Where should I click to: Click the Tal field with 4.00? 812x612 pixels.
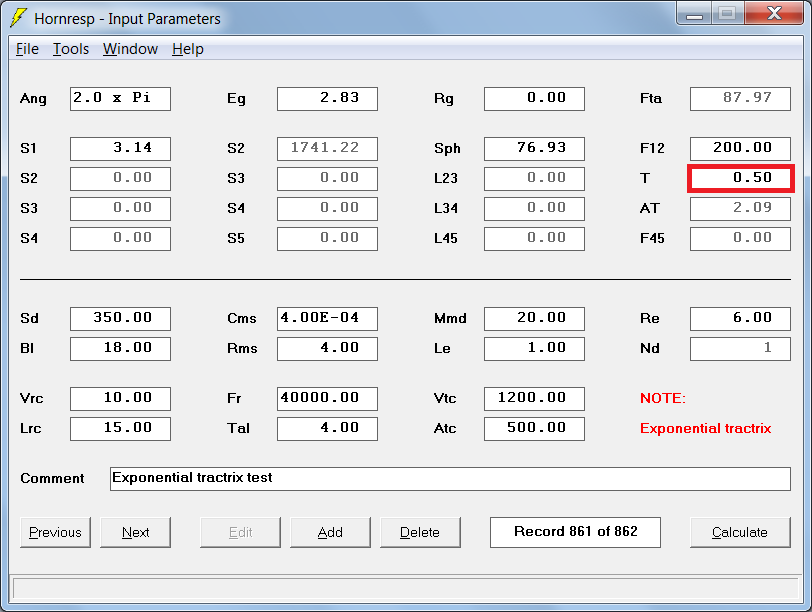pyautogui.click(x=327, y=429)
